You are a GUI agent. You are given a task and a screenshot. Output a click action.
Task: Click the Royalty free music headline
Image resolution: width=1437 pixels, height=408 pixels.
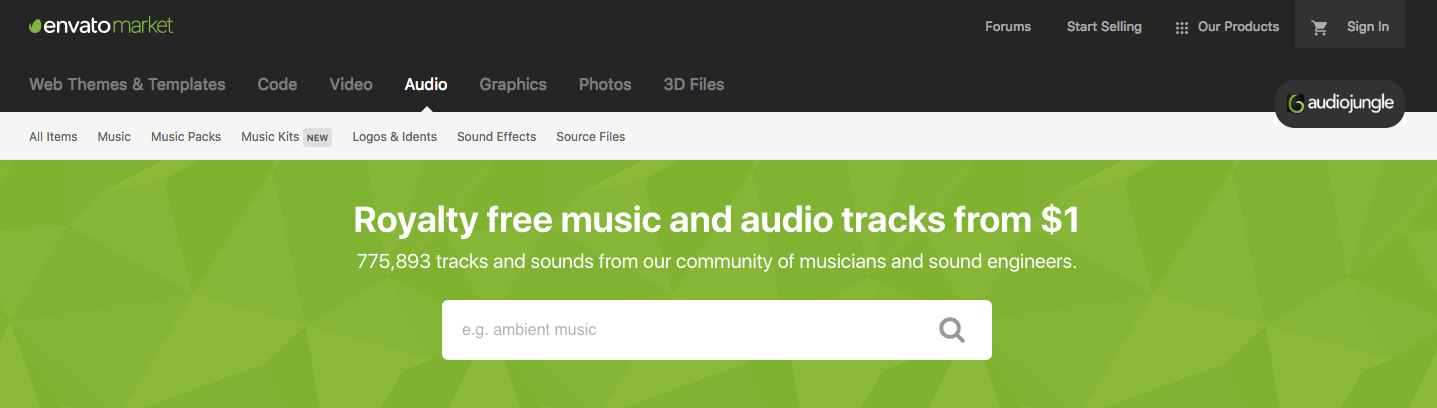(x=717, y=220)
